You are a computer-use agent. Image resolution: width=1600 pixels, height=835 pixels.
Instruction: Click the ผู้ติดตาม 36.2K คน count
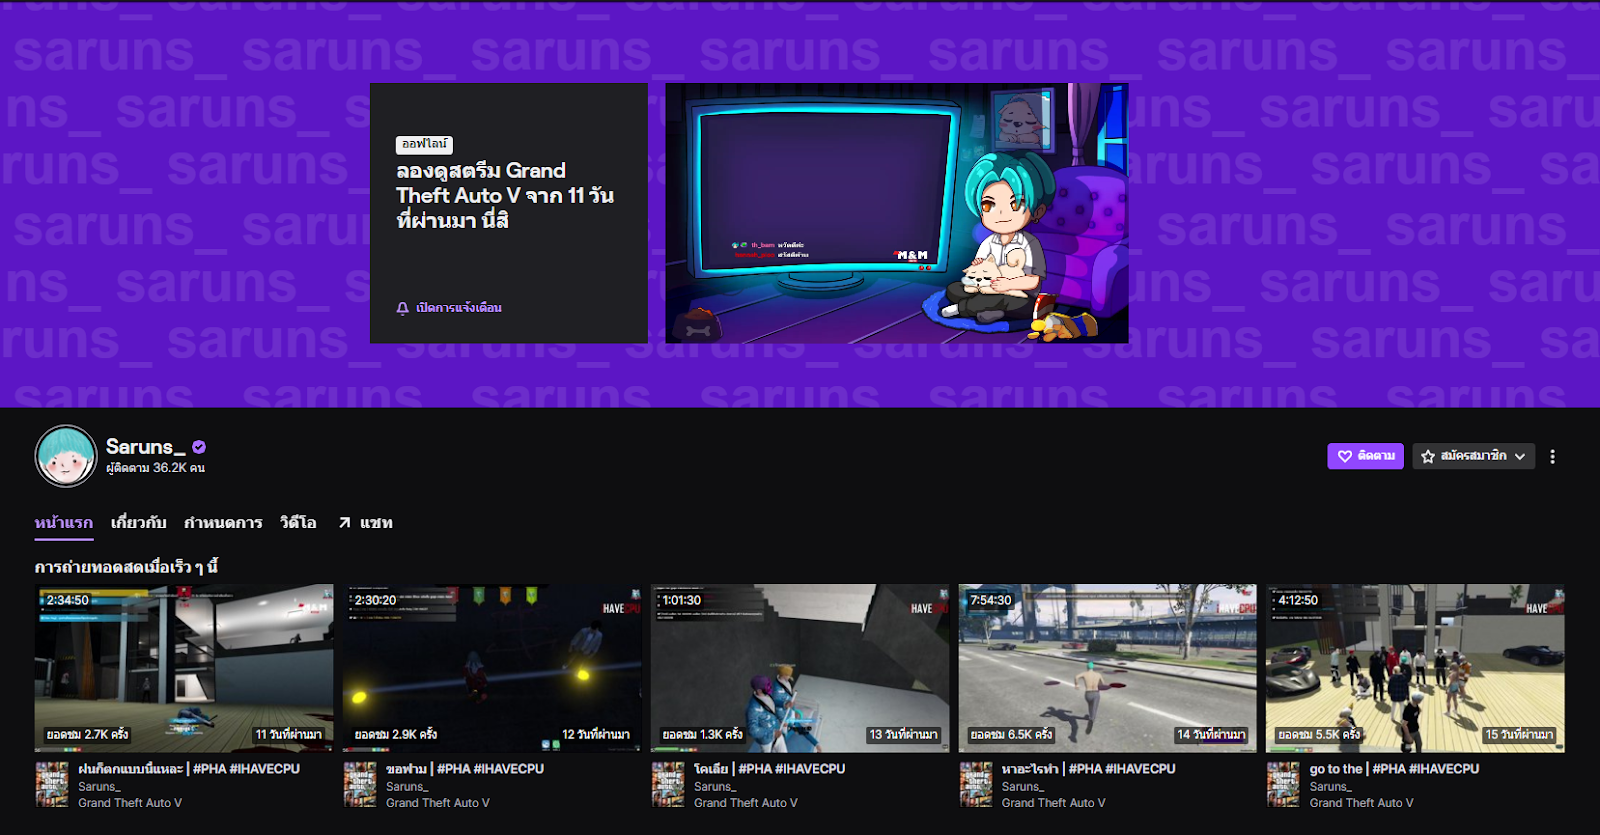pos(156,468)
